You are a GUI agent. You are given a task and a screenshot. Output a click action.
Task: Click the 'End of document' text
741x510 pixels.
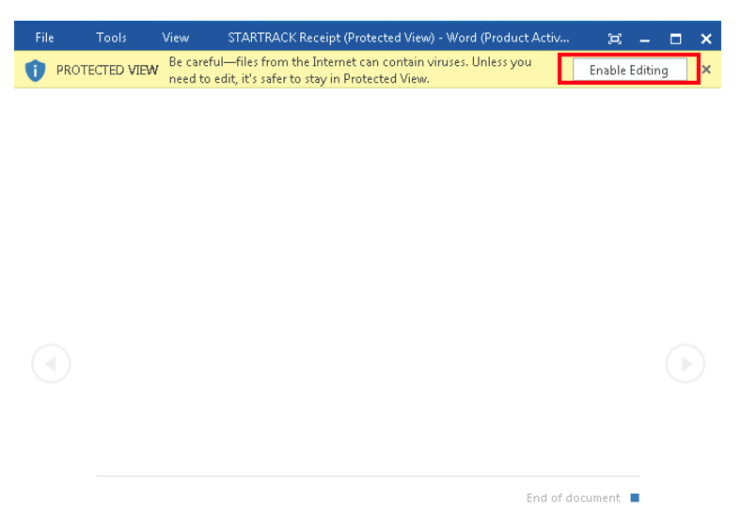coord(573,498)
